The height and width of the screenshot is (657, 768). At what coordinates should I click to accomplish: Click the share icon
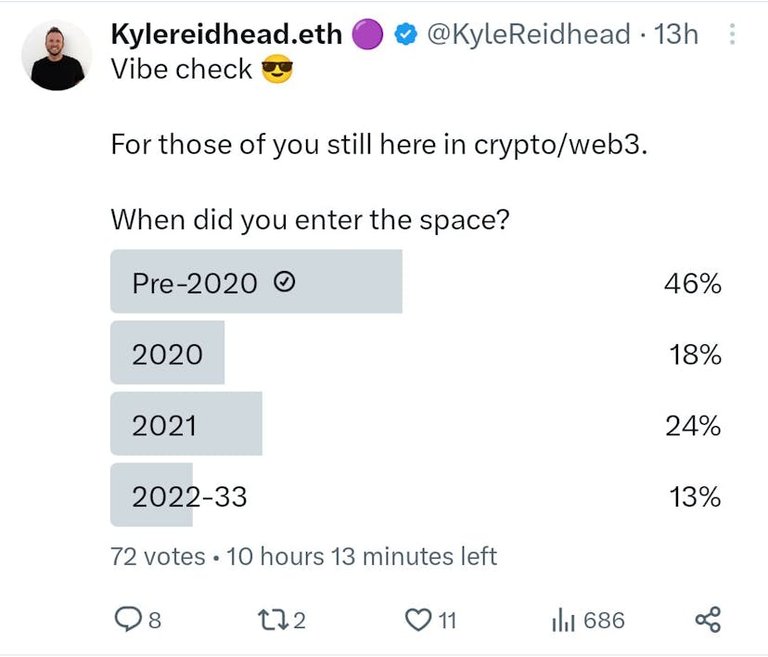click(x=708, y=620)
